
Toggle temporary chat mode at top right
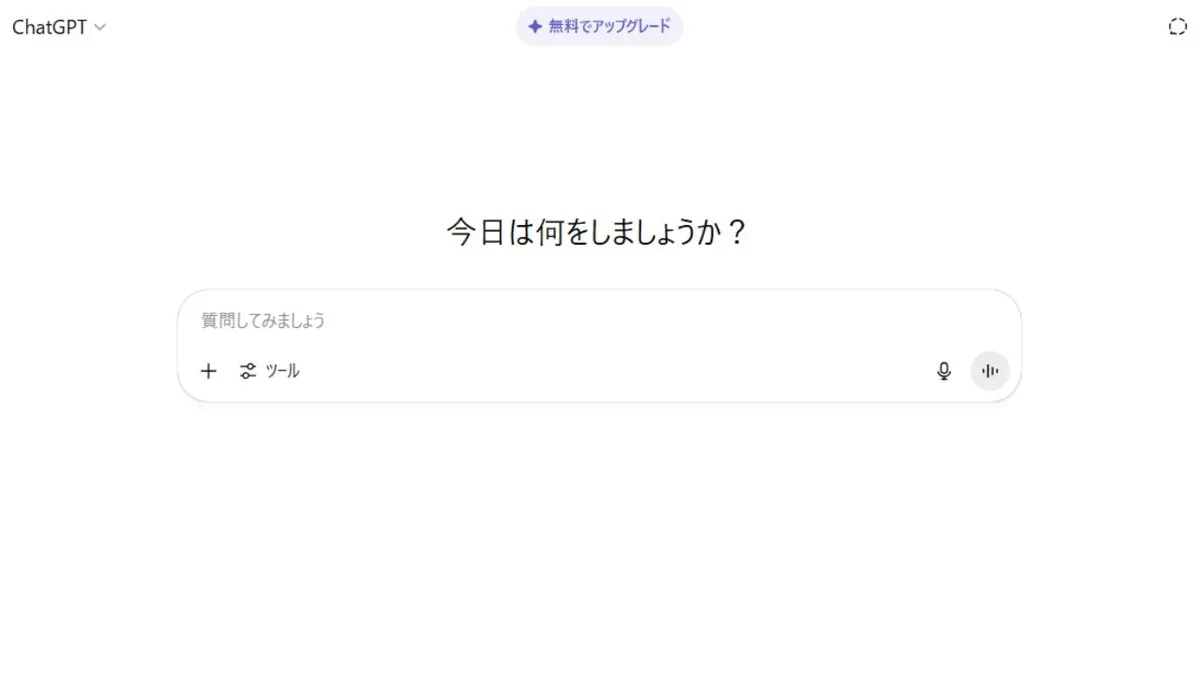(x=1178, y=27)
